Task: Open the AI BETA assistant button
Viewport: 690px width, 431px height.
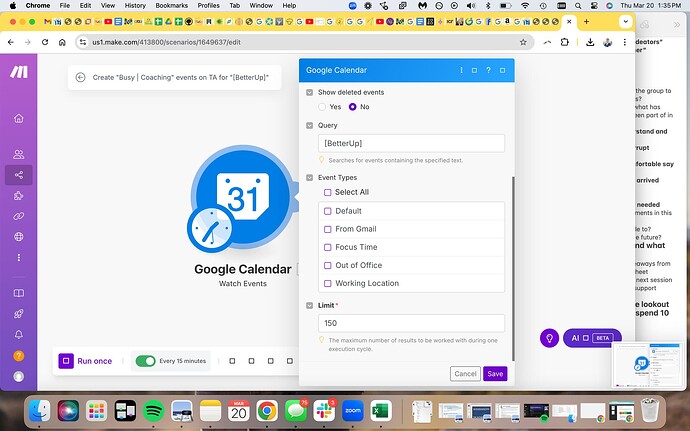Action: (592, 338)
